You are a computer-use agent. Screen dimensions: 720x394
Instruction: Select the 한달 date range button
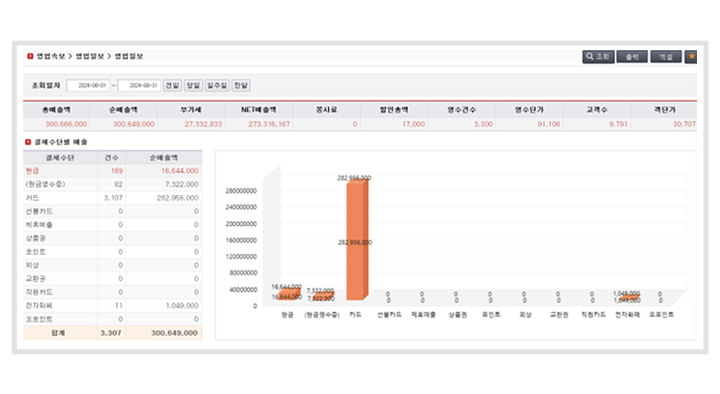(241, 85)
